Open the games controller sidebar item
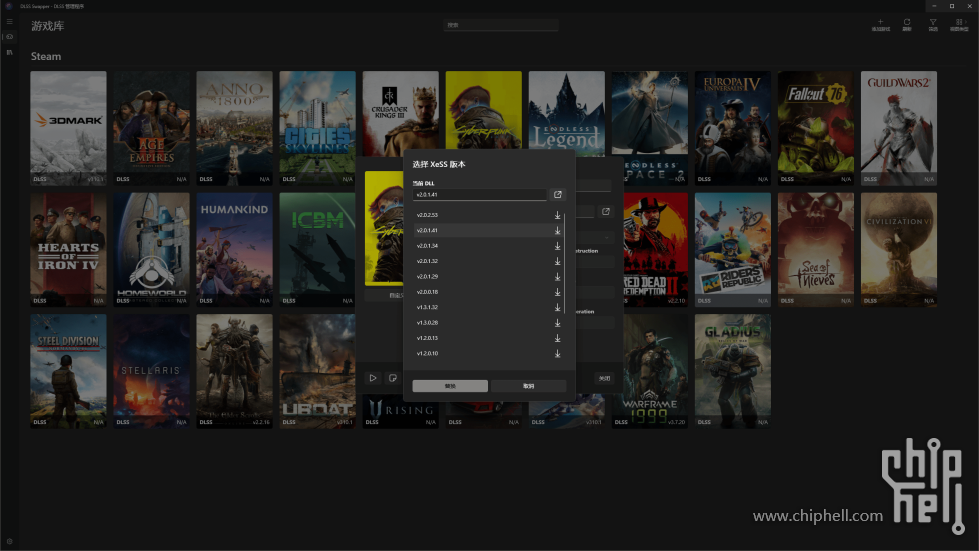The image size is (979, 551). 9,37
